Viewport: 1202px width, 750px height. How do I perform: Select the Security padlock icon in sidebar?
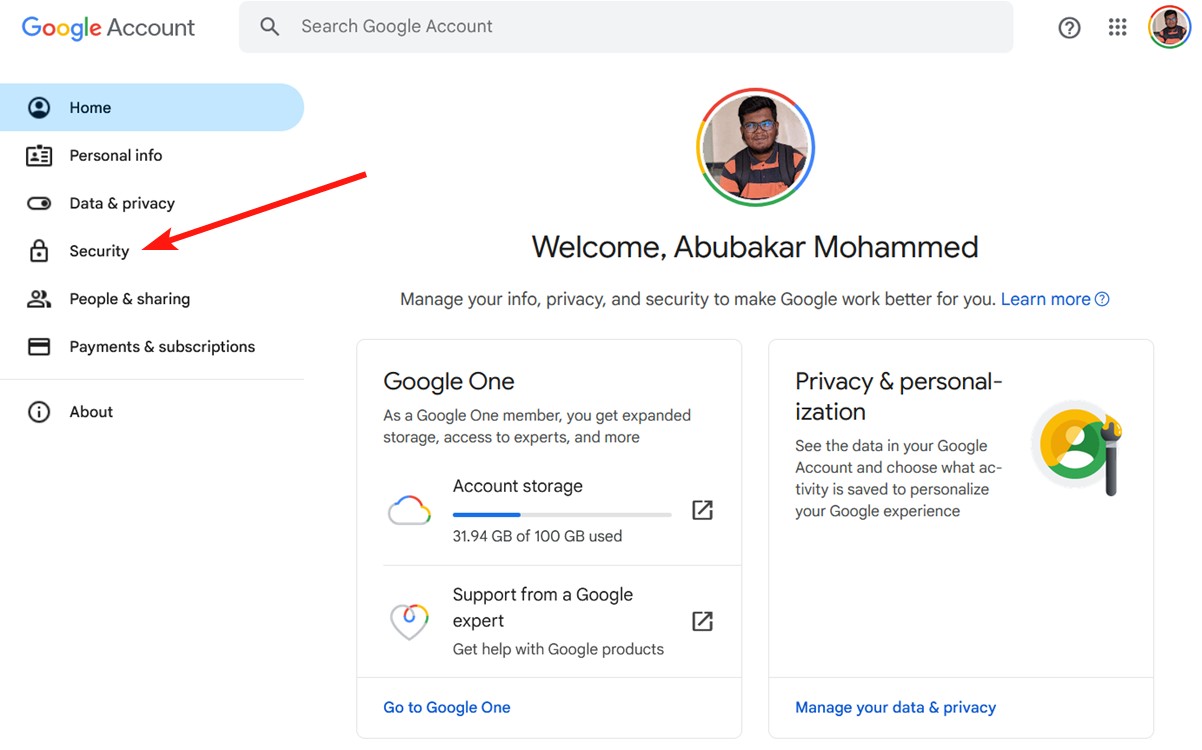point(38,250)
